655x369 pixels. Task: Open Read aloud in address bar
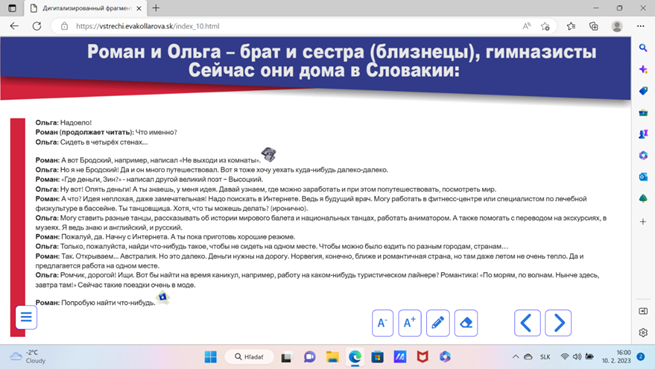point(526,26)
